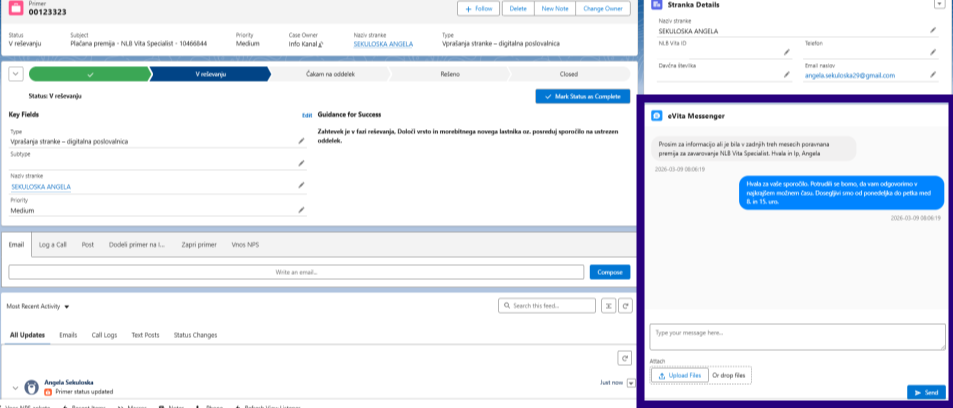The height and width of the screenshot is (408, 953).
Task: Open the Vnos NPS tab
Action: 246,244
